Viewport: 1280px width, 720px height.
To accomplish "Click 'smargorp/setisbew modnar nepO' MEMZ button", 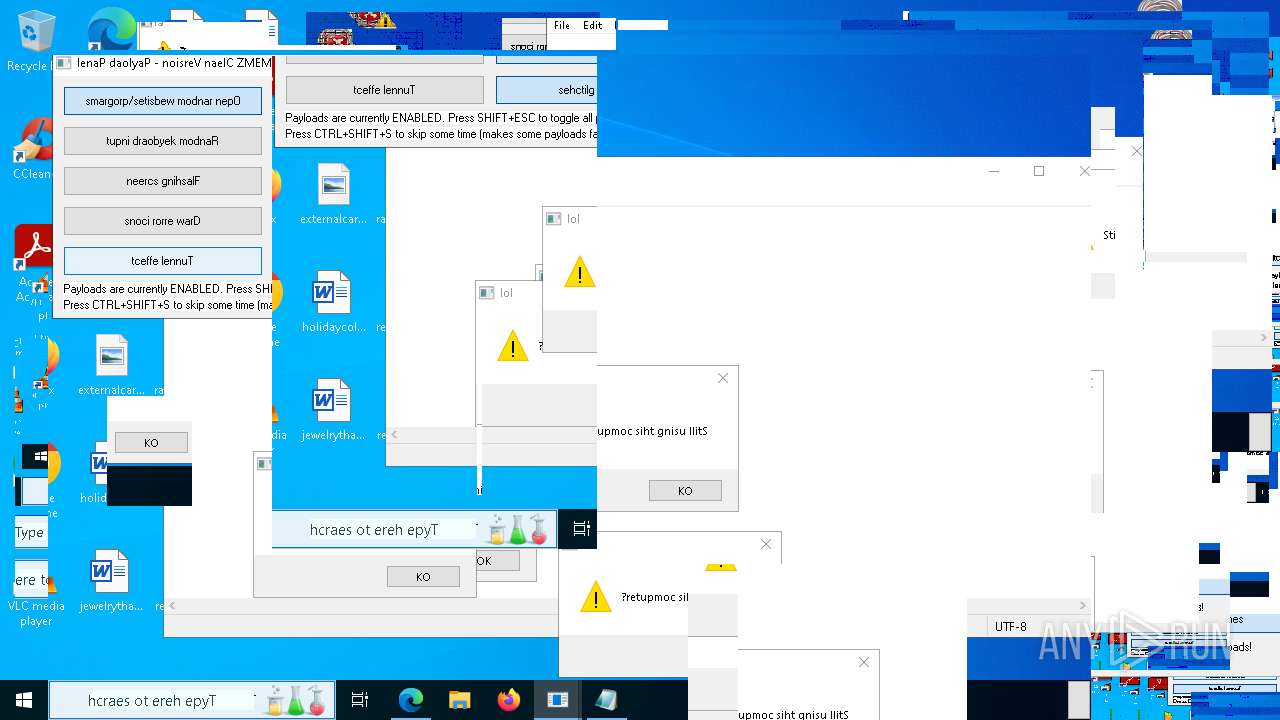I will point(163,101).
